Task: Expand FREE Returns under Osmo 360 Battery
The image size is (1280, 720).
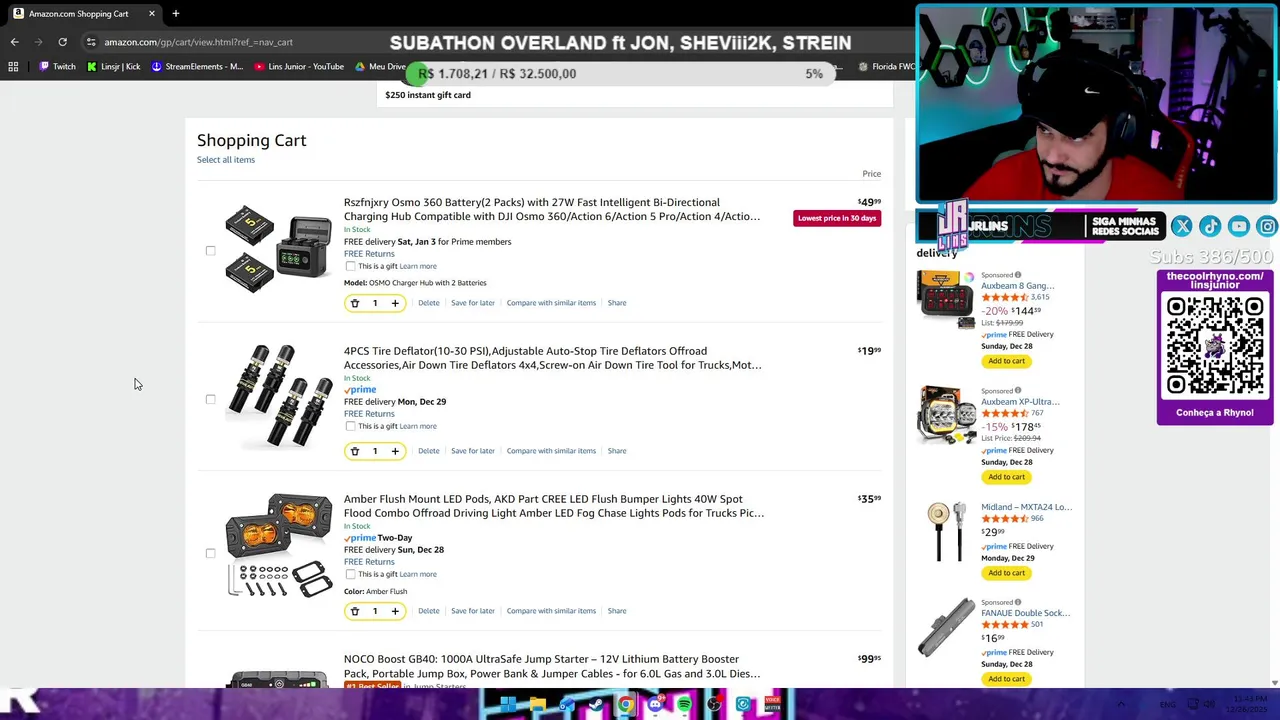Action: coord(369,254)
